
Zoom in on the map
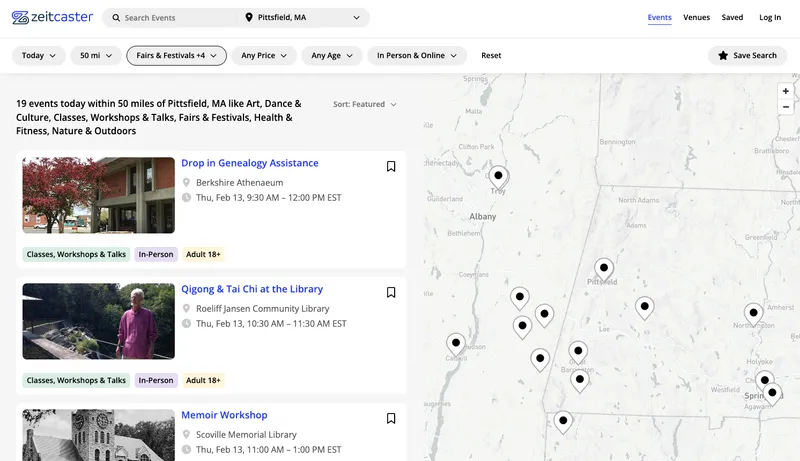point(786,91)
